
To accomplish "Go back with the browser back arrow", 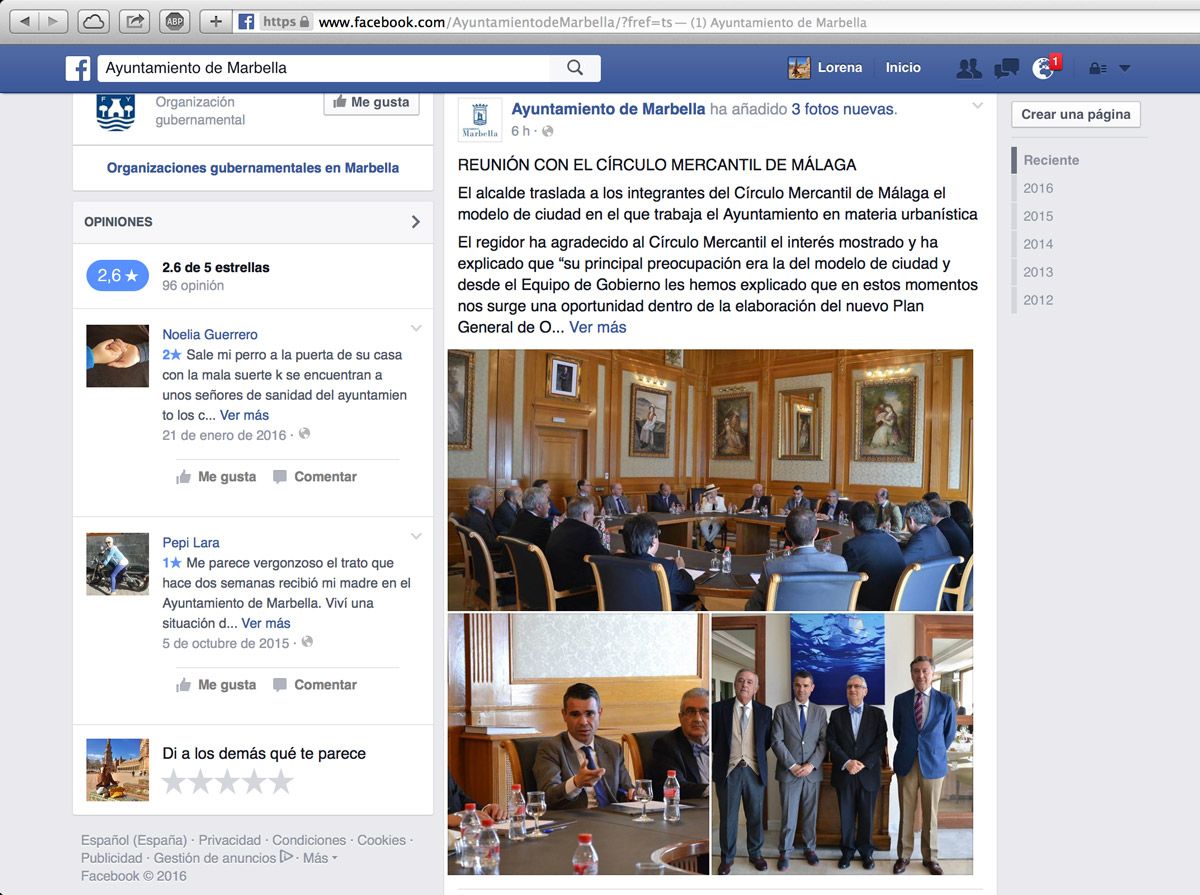I will (25, 21).
